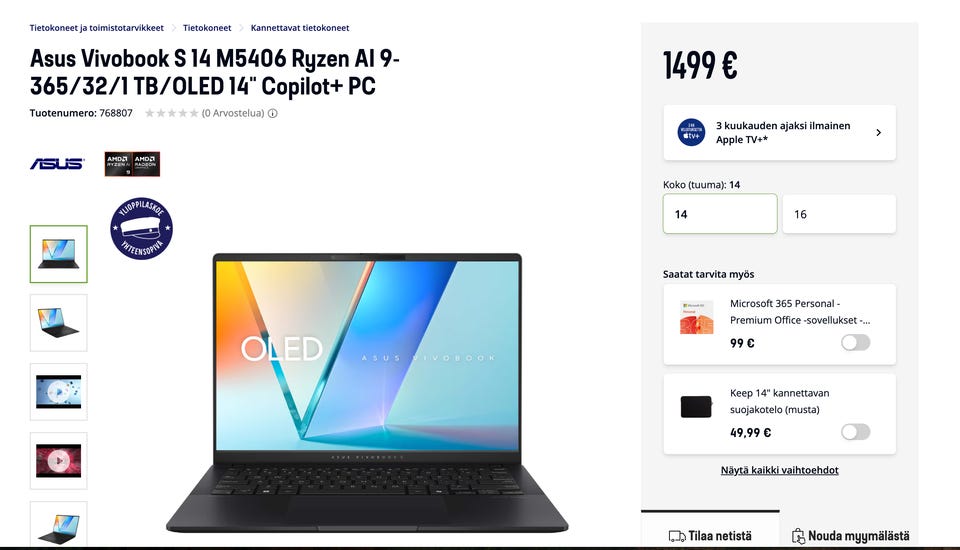This screenshot has width=960, height=550.
Task: Enable the Microsoft 365 Personal add-on toggle
Action: [x=855, y=342]
